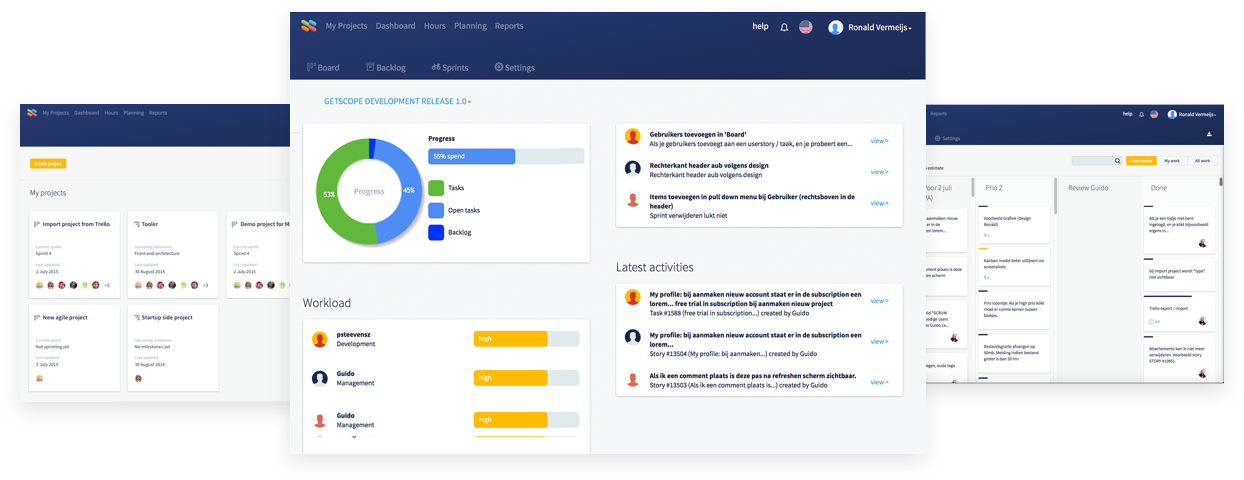The height and width of the screenshot is (480, 1244).
Task: Click avatar next to 'Gebruikers toevoegen in Board'
Action: pyautogui.click(x=632, y=136)
